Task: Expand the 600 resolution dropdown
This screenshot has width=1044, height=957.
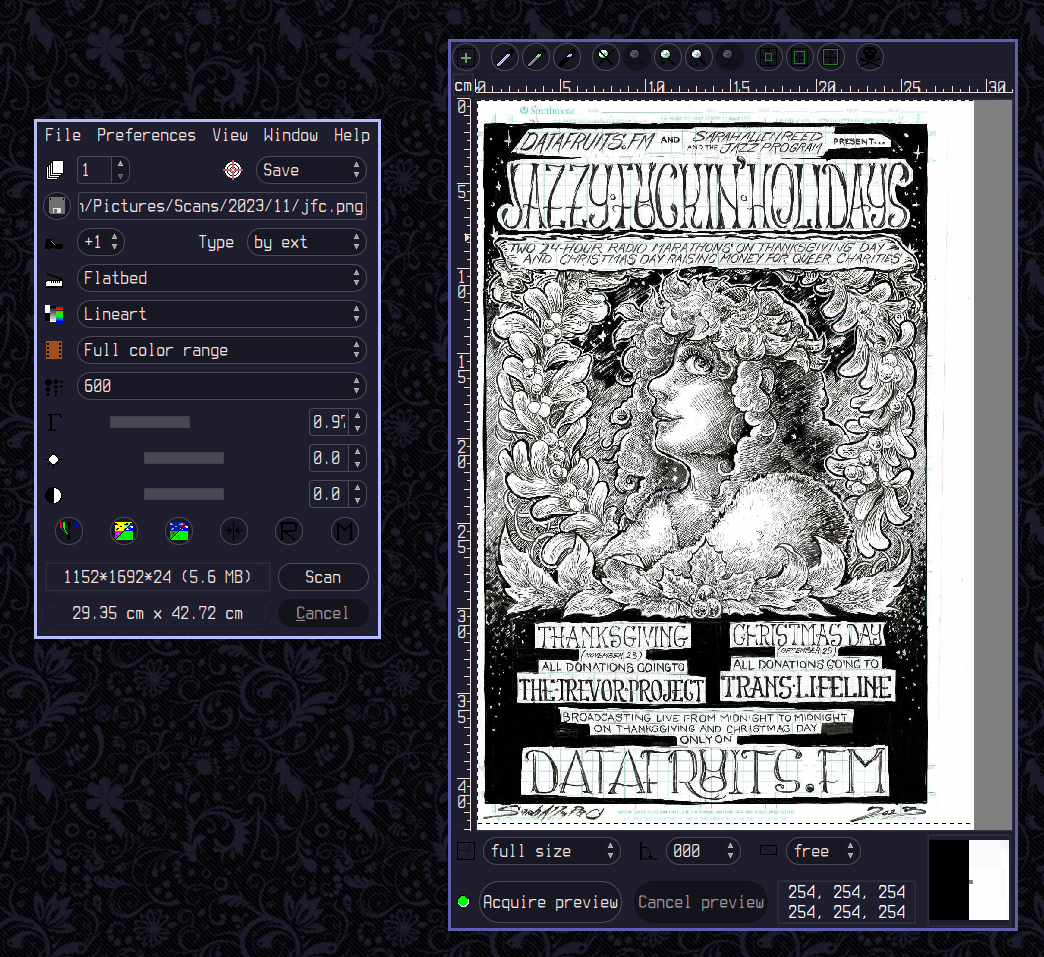Action: 222,386
